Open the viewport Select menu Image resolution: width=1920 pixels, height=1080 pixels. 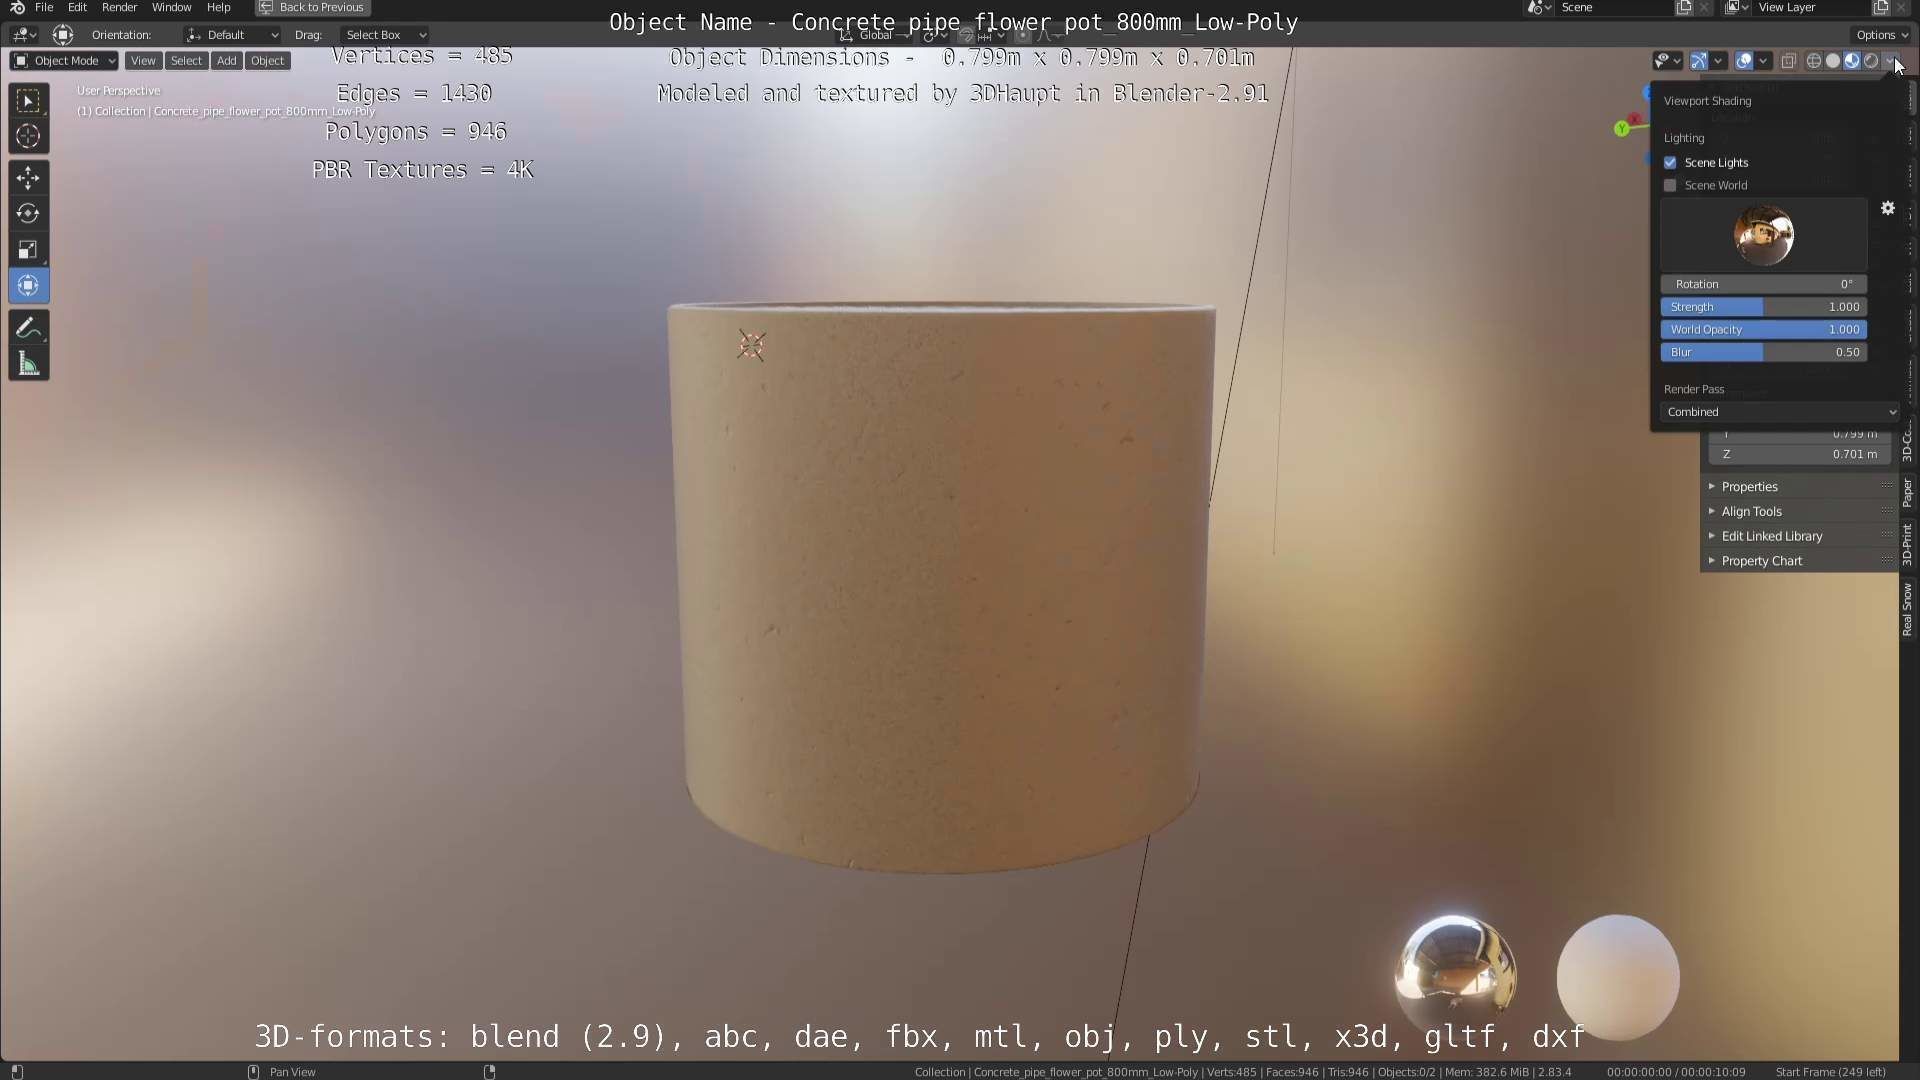click(x=186, y=61)
